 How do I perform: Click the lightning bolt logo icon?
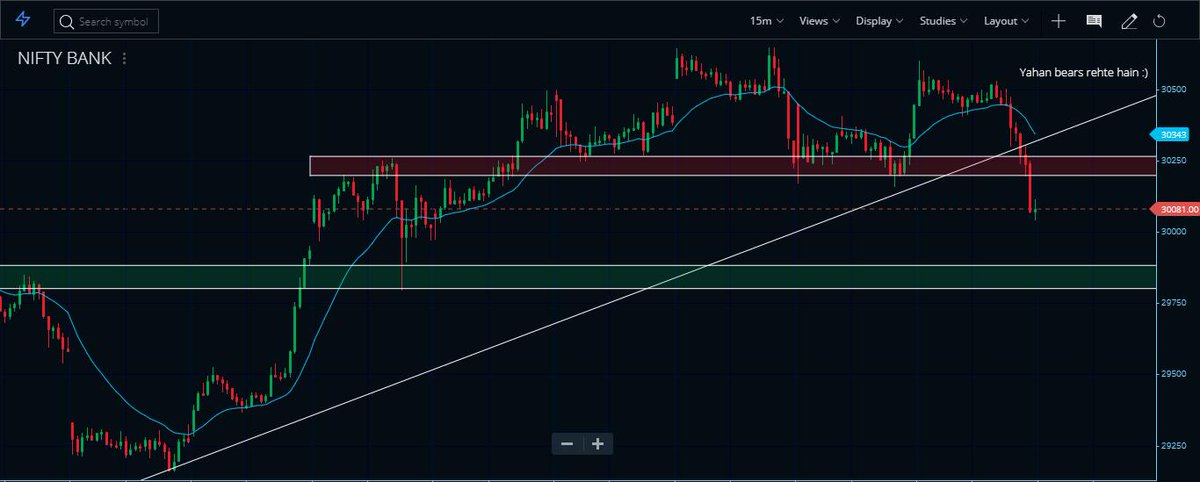(x=23, y=20)
